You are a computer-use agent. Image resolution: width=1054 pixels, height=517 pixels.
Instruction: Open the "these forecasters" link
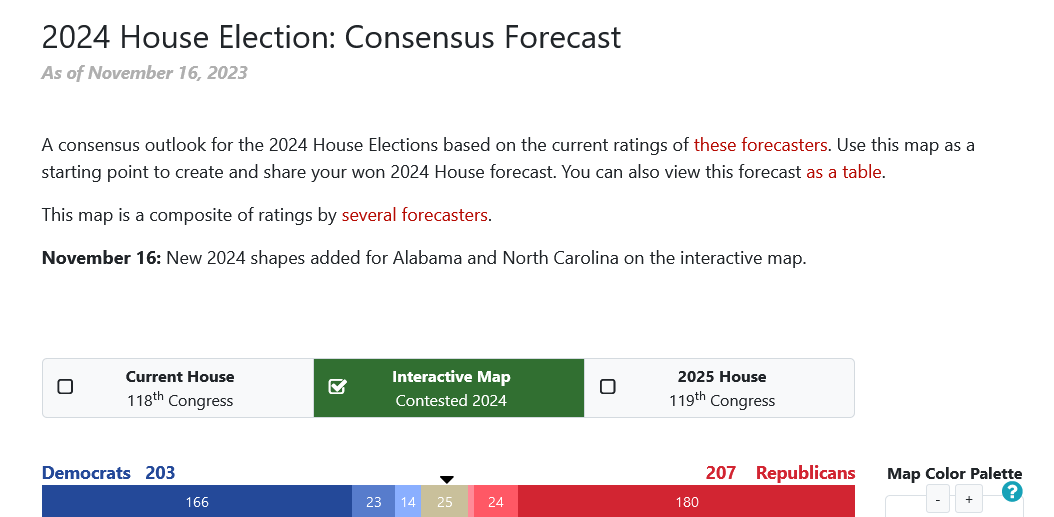point(760,145)
